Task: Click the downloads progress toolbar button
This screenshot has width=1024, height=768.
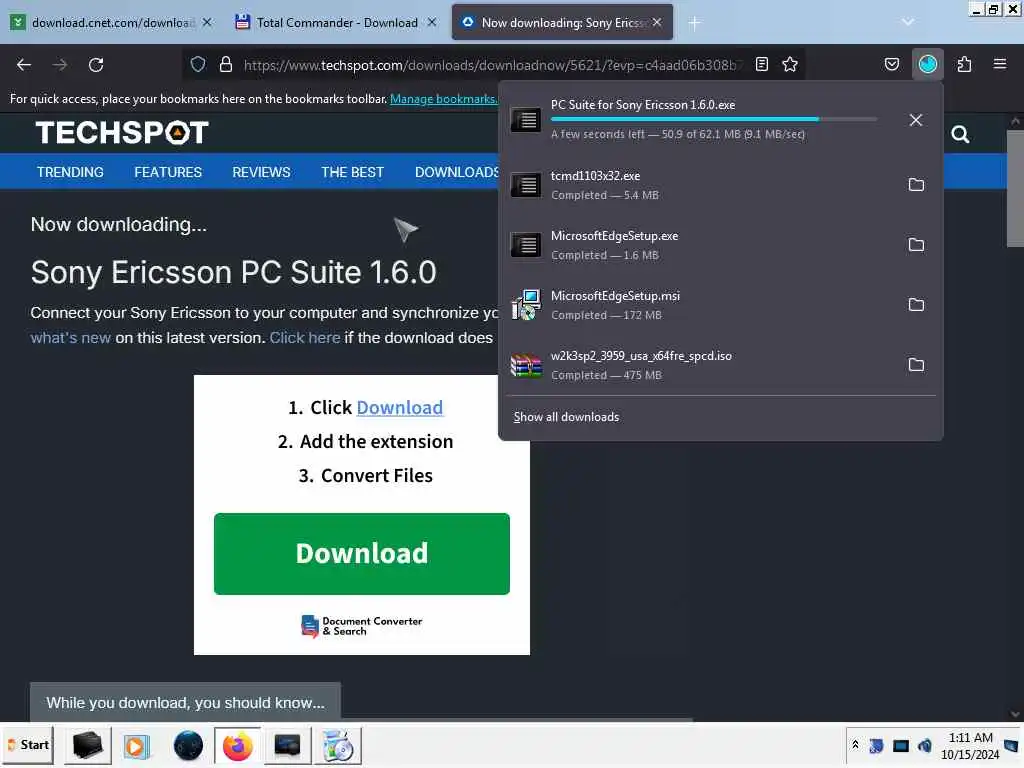Action: (927, 64)
